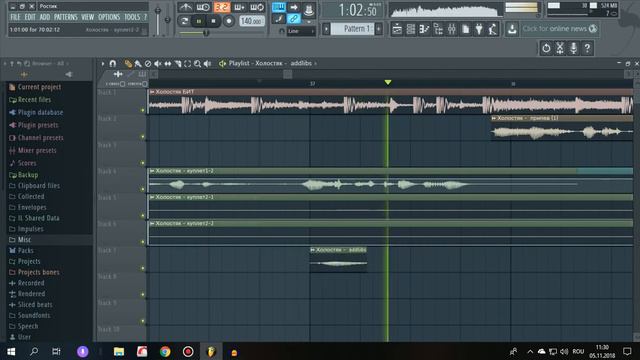The image size is (640, 360).
Task: Toggle typing keyboard to piano button
Action: tap(279, 7)
